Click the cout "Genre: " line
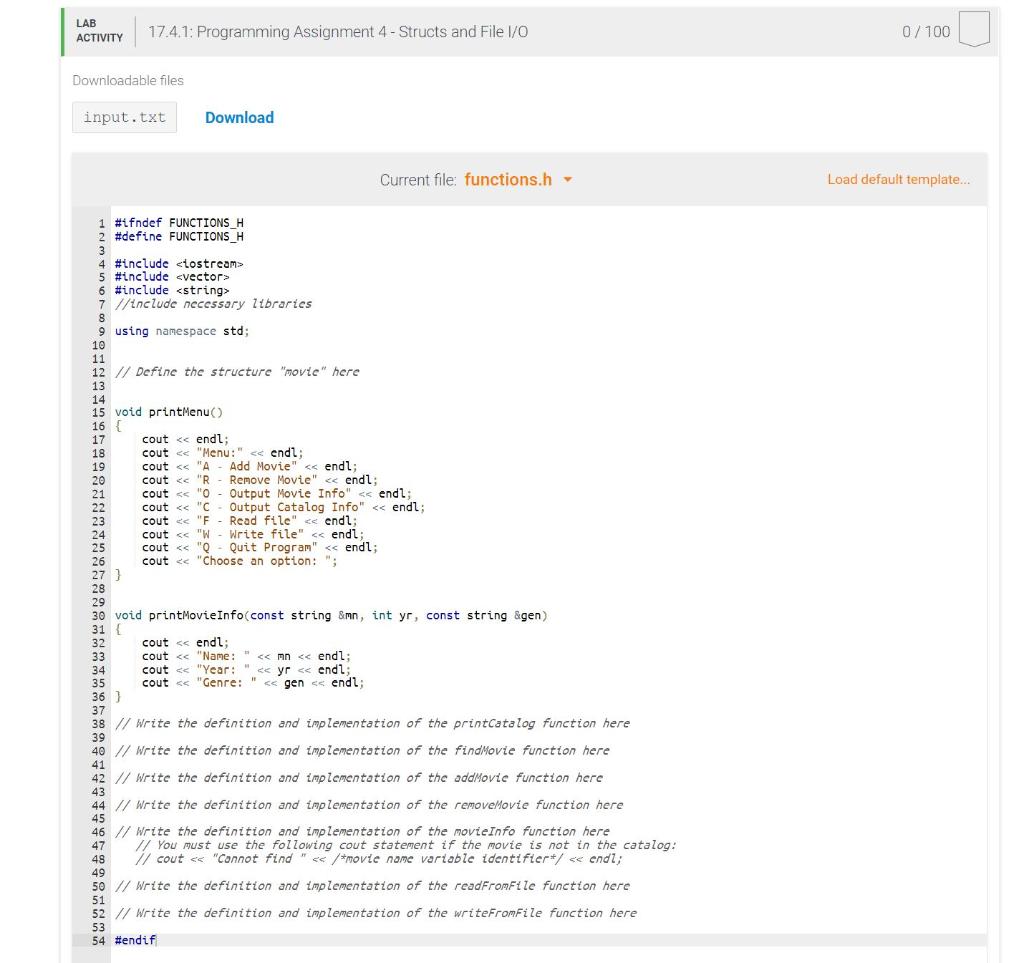Screen dimensions: 1024x963 253,683
